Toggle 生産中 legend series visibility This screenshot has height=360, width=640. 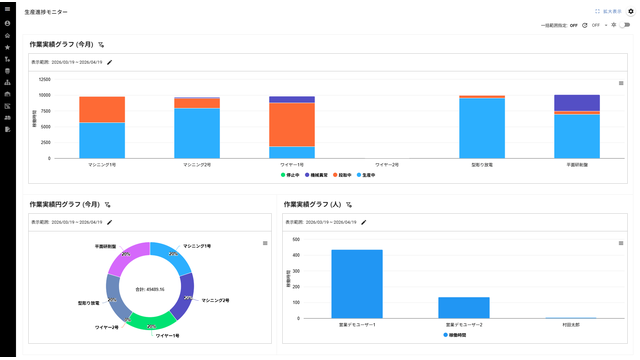[x=366, y=175]
